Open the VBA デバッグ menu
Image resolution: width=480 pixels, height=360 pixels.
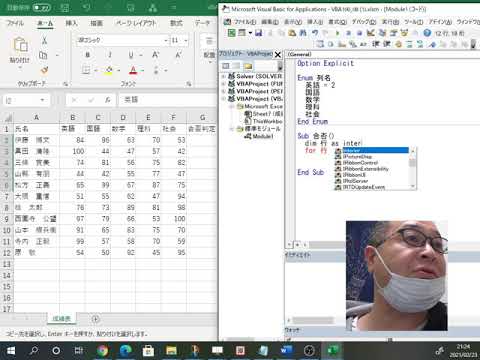pos(364,22)
